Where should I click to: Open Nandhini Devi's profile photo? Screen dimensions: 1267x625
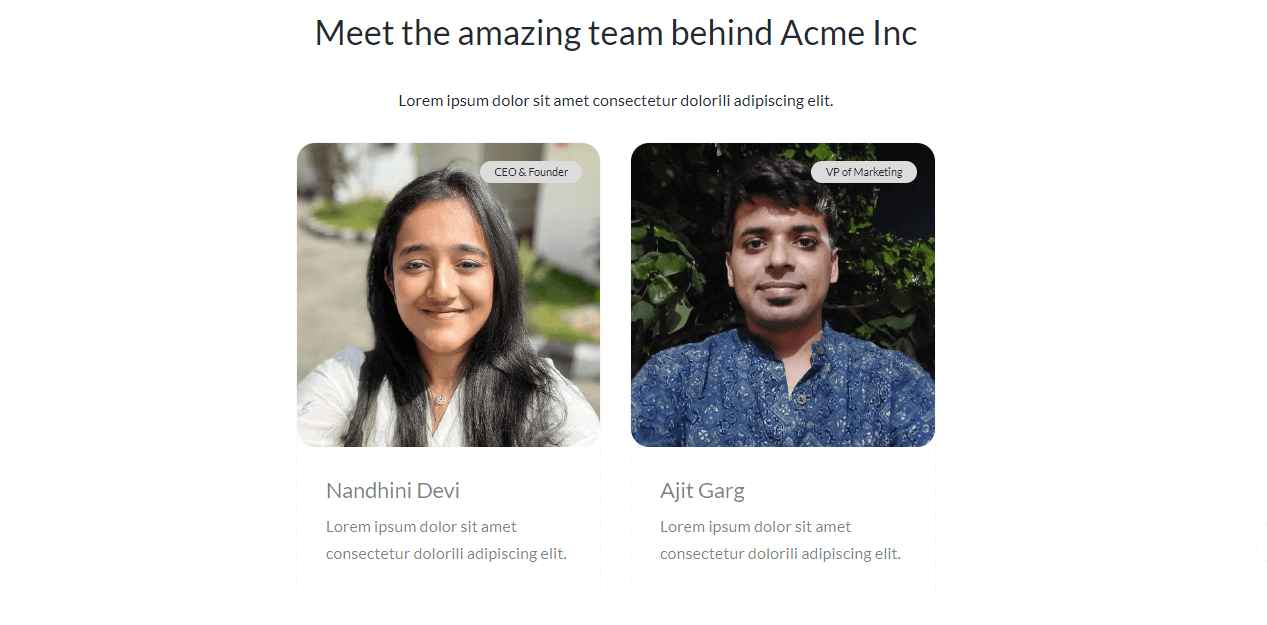(x=448, y=295)
